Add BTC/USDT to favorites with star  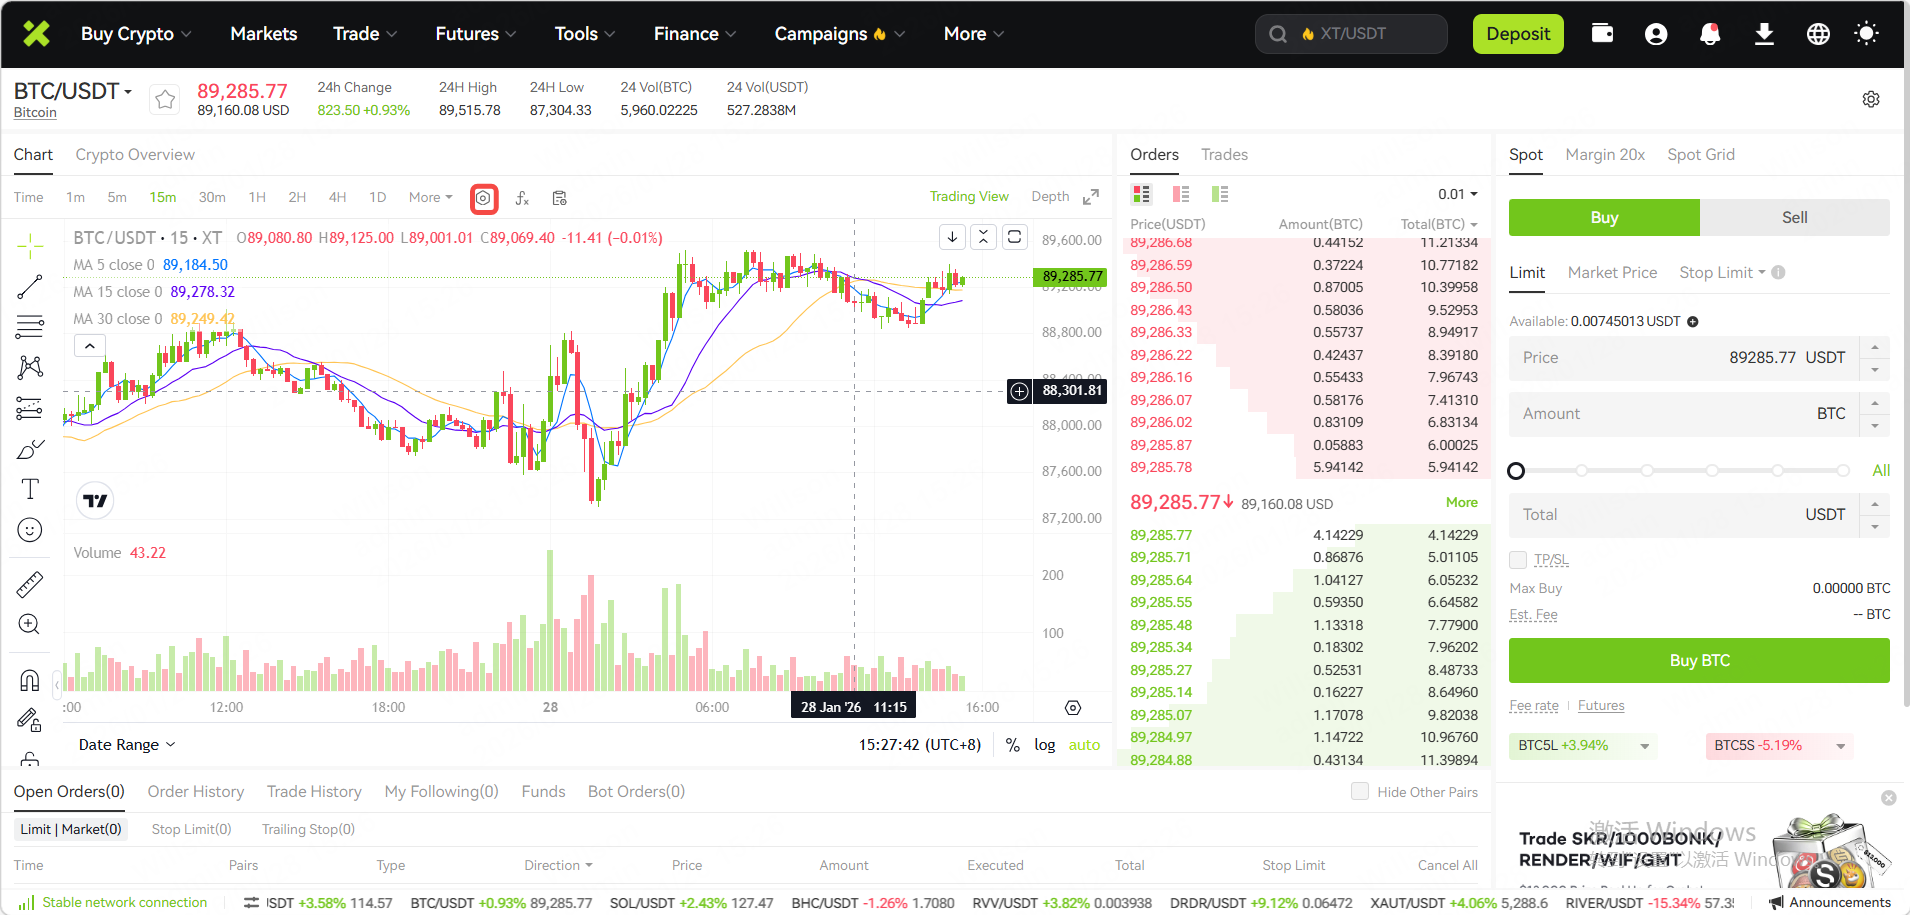[x=165, y=99]
